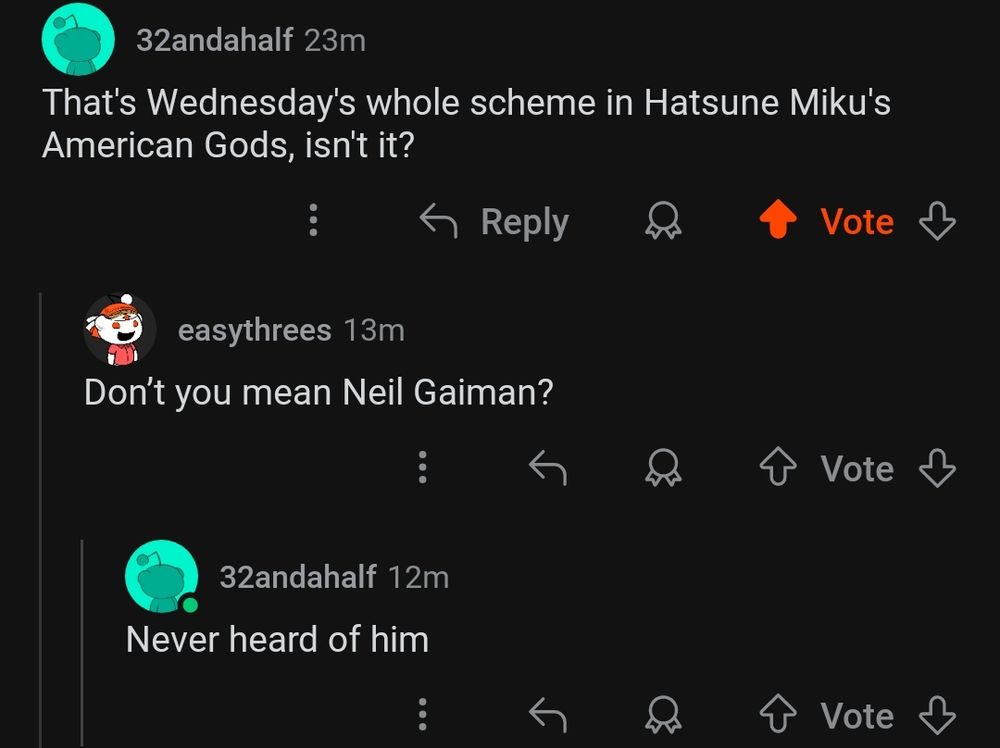Upvote the "Never heard of him" comment

tap(777, 715)
